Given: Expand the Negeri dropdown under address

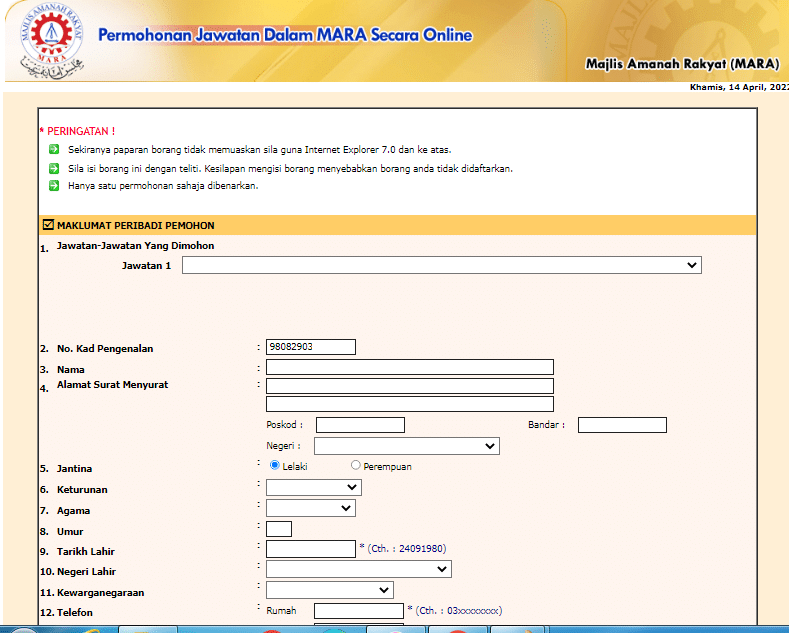Looking at the screenshot, I should [407, 446].
